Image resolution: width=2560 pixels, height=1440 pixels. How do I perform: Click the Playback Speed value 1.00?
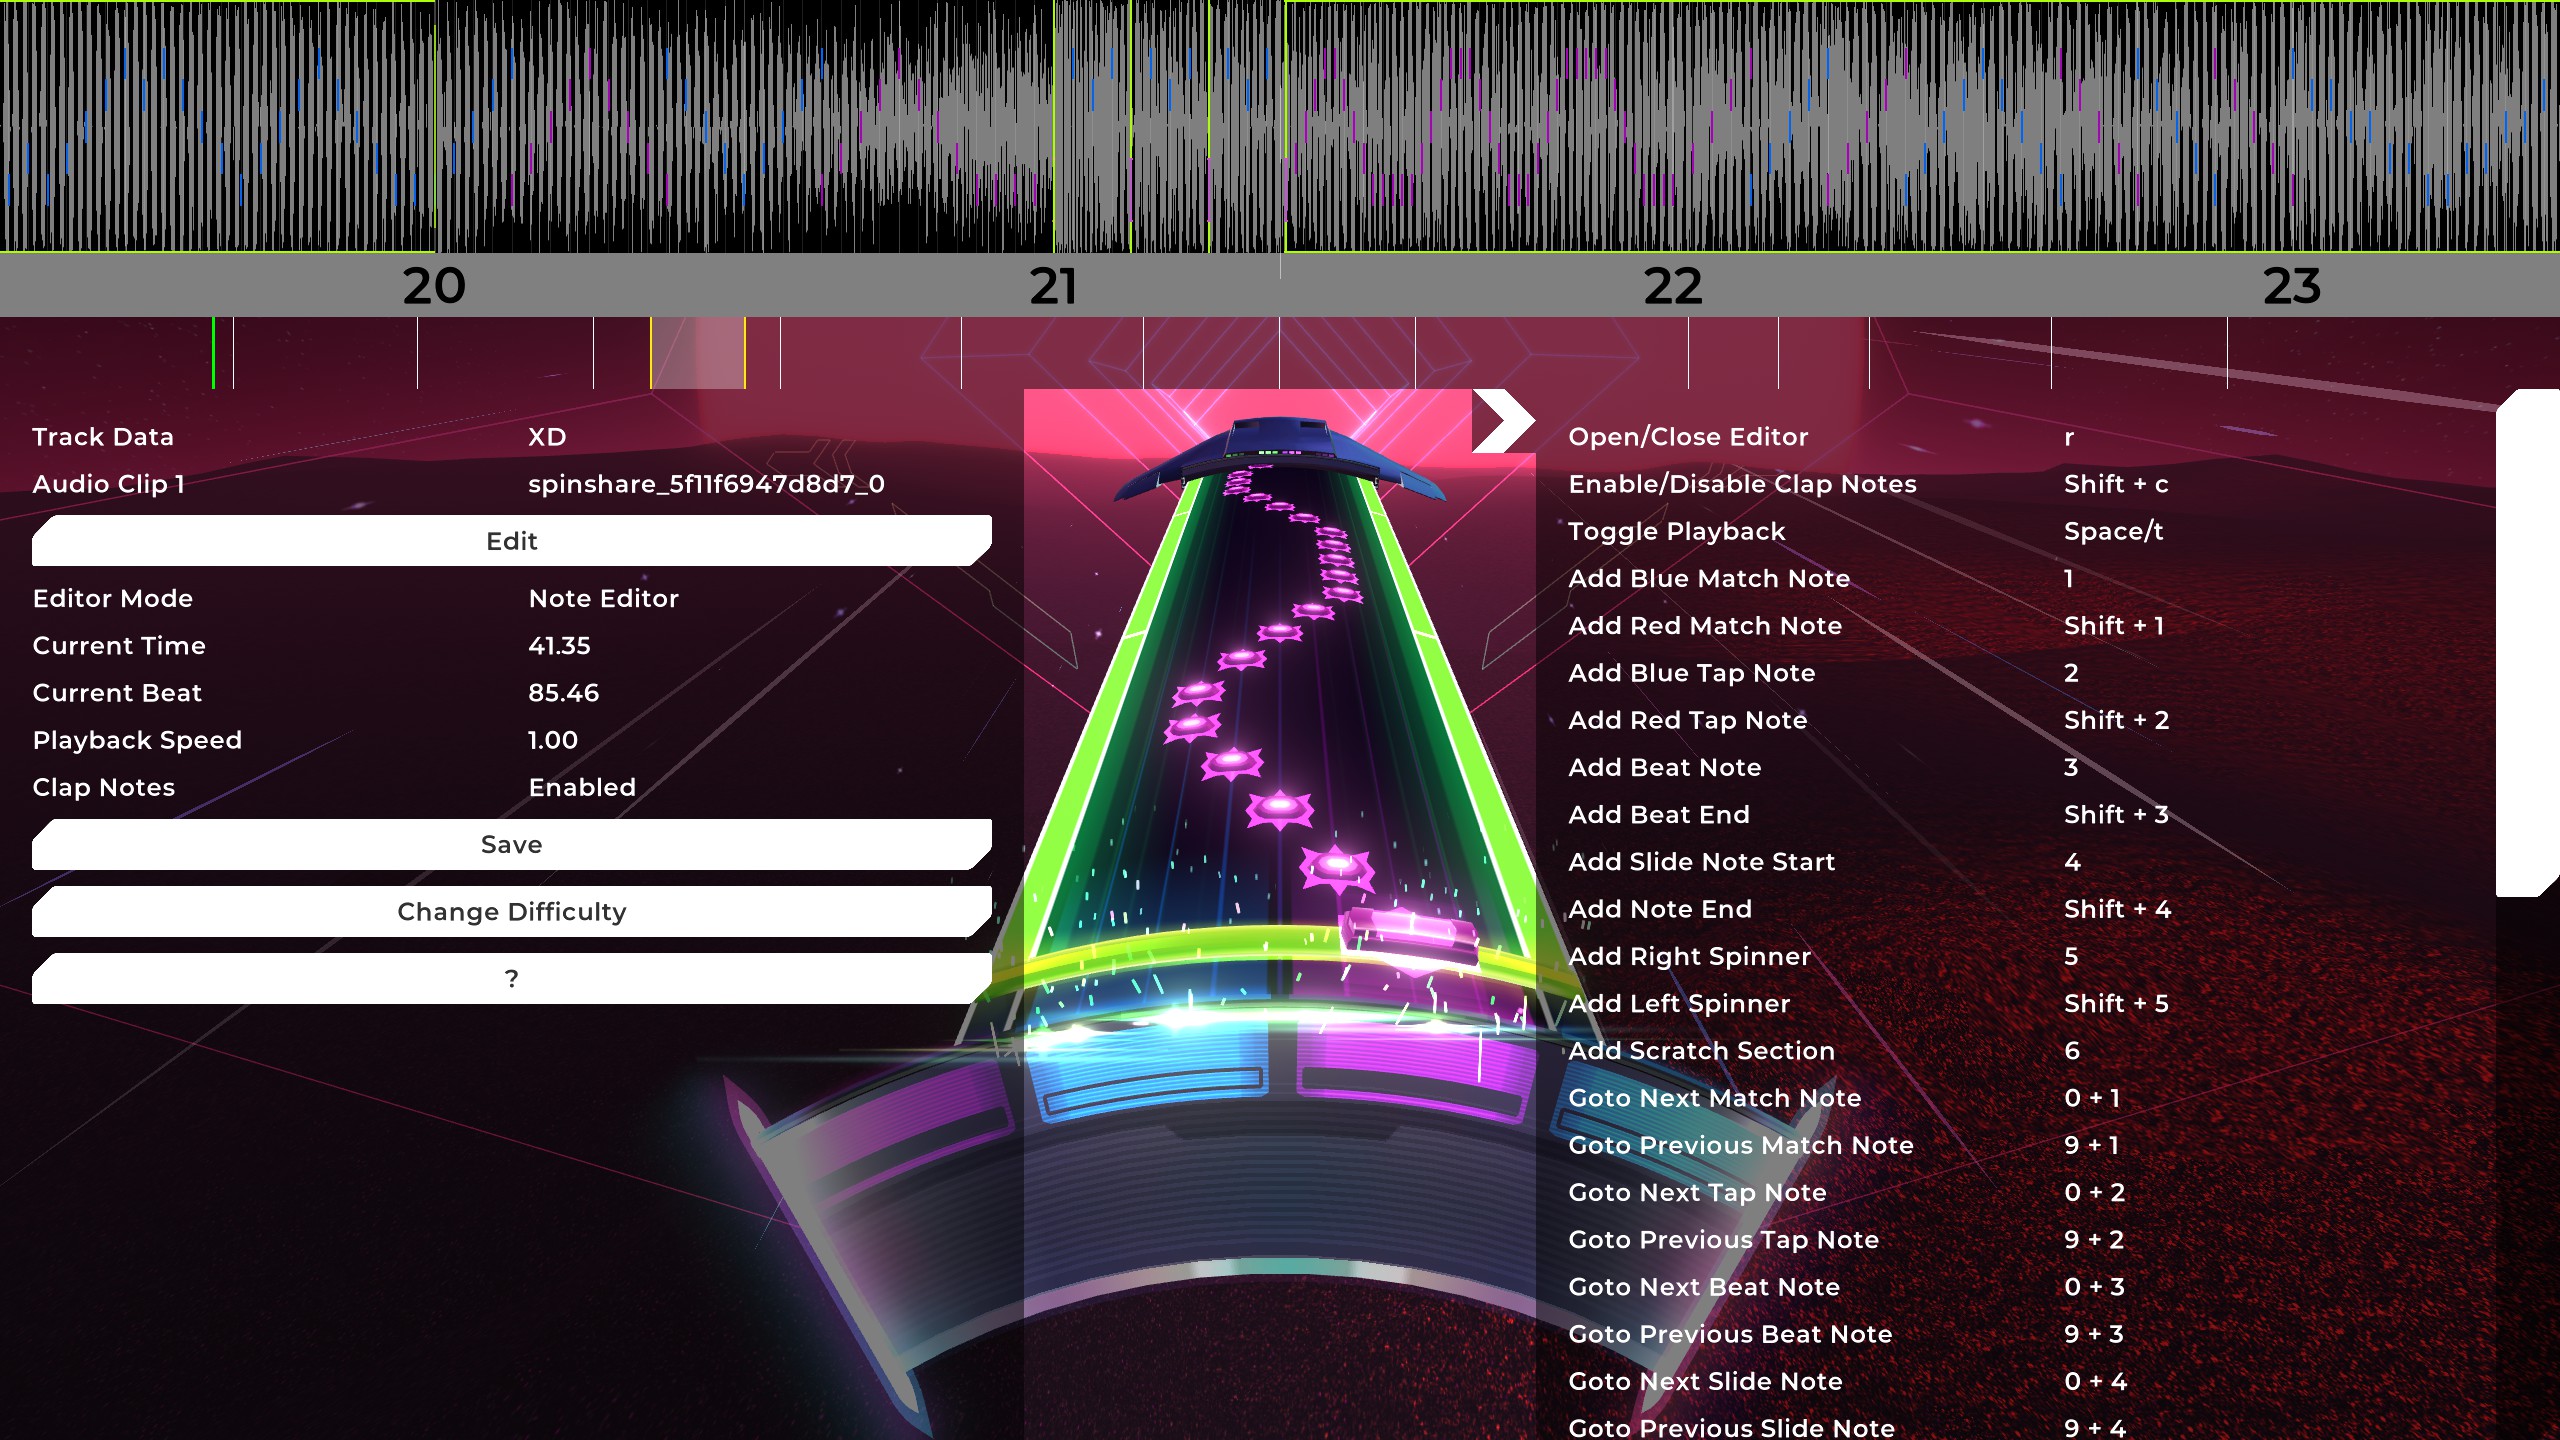(553, 740)
